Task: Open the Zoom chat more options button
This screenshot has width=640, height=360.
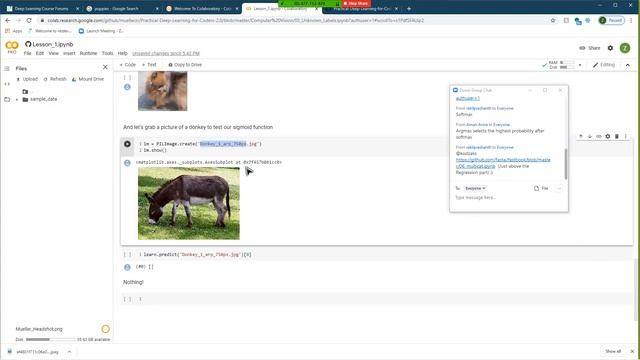Action: [559, 188]
